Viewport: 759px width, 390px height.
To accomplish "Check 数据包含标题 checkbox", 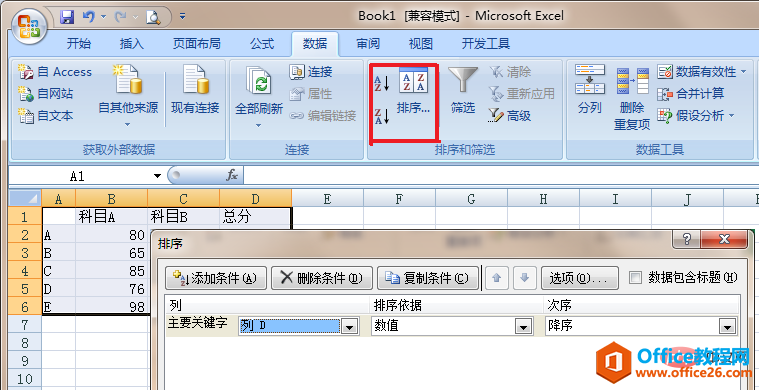I will 635,278.
